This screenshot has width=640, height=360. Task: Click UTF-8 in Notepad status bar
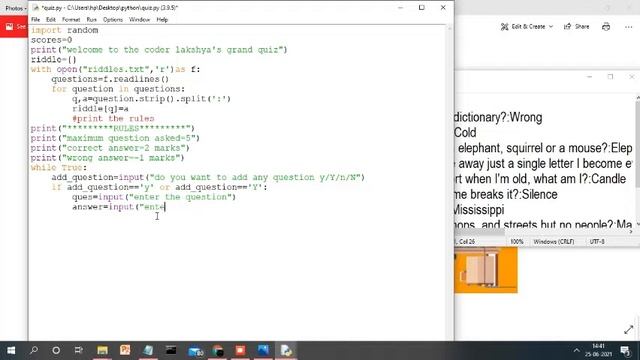(597, 242)
